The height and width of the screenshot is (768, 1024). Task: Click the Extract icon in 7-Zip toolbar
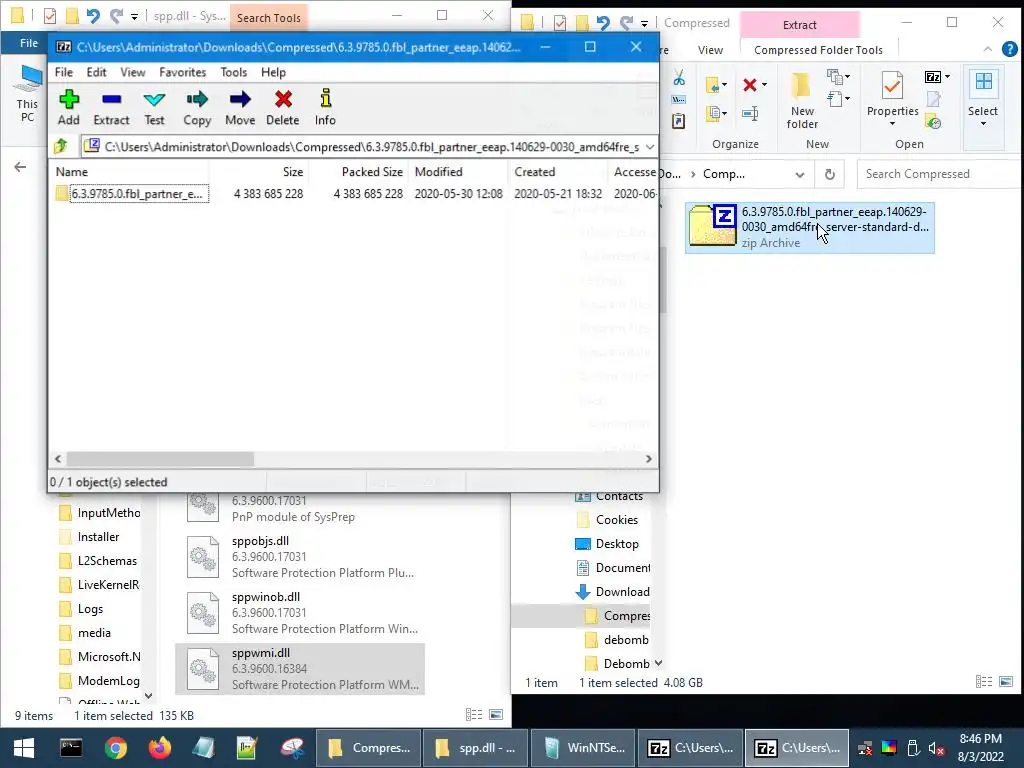click(111, 108)
